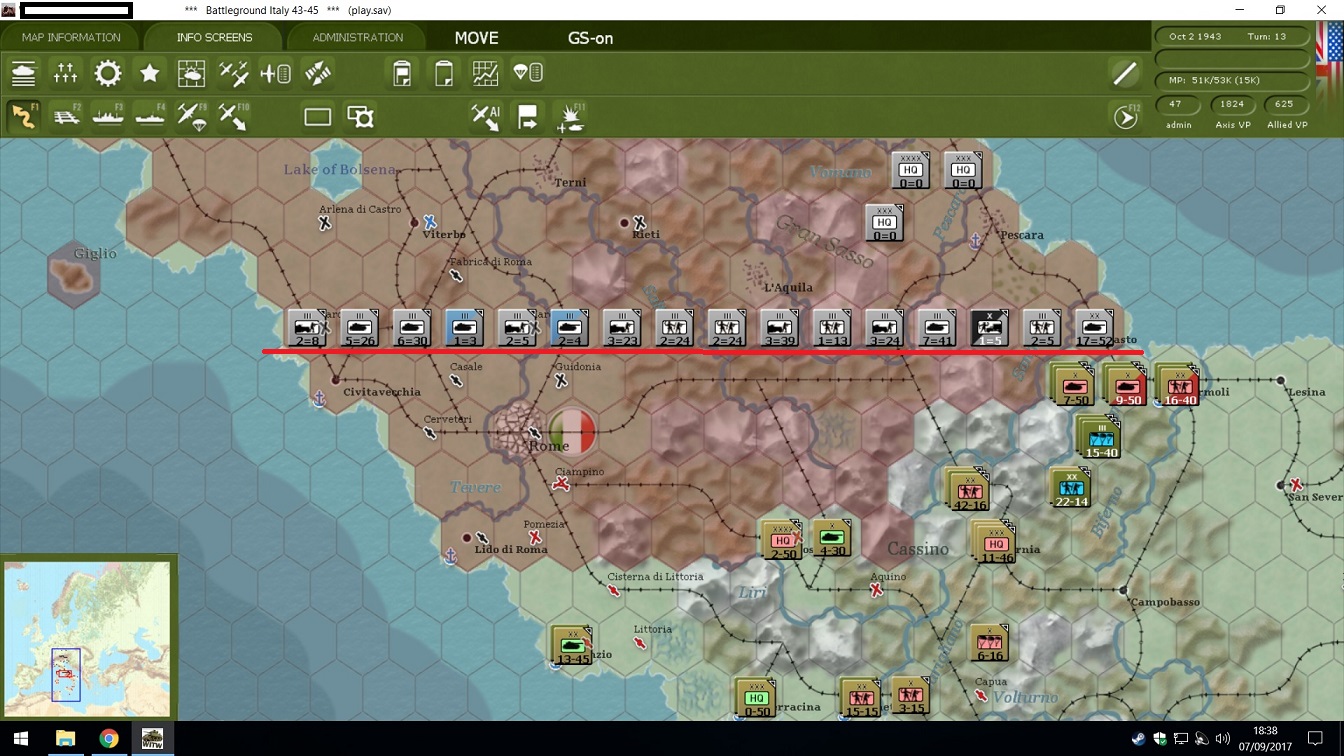Select F9 air transport parachute mode
Image resolution: width=1344 pixels, height=756 pixels.
tap(192, 116)
